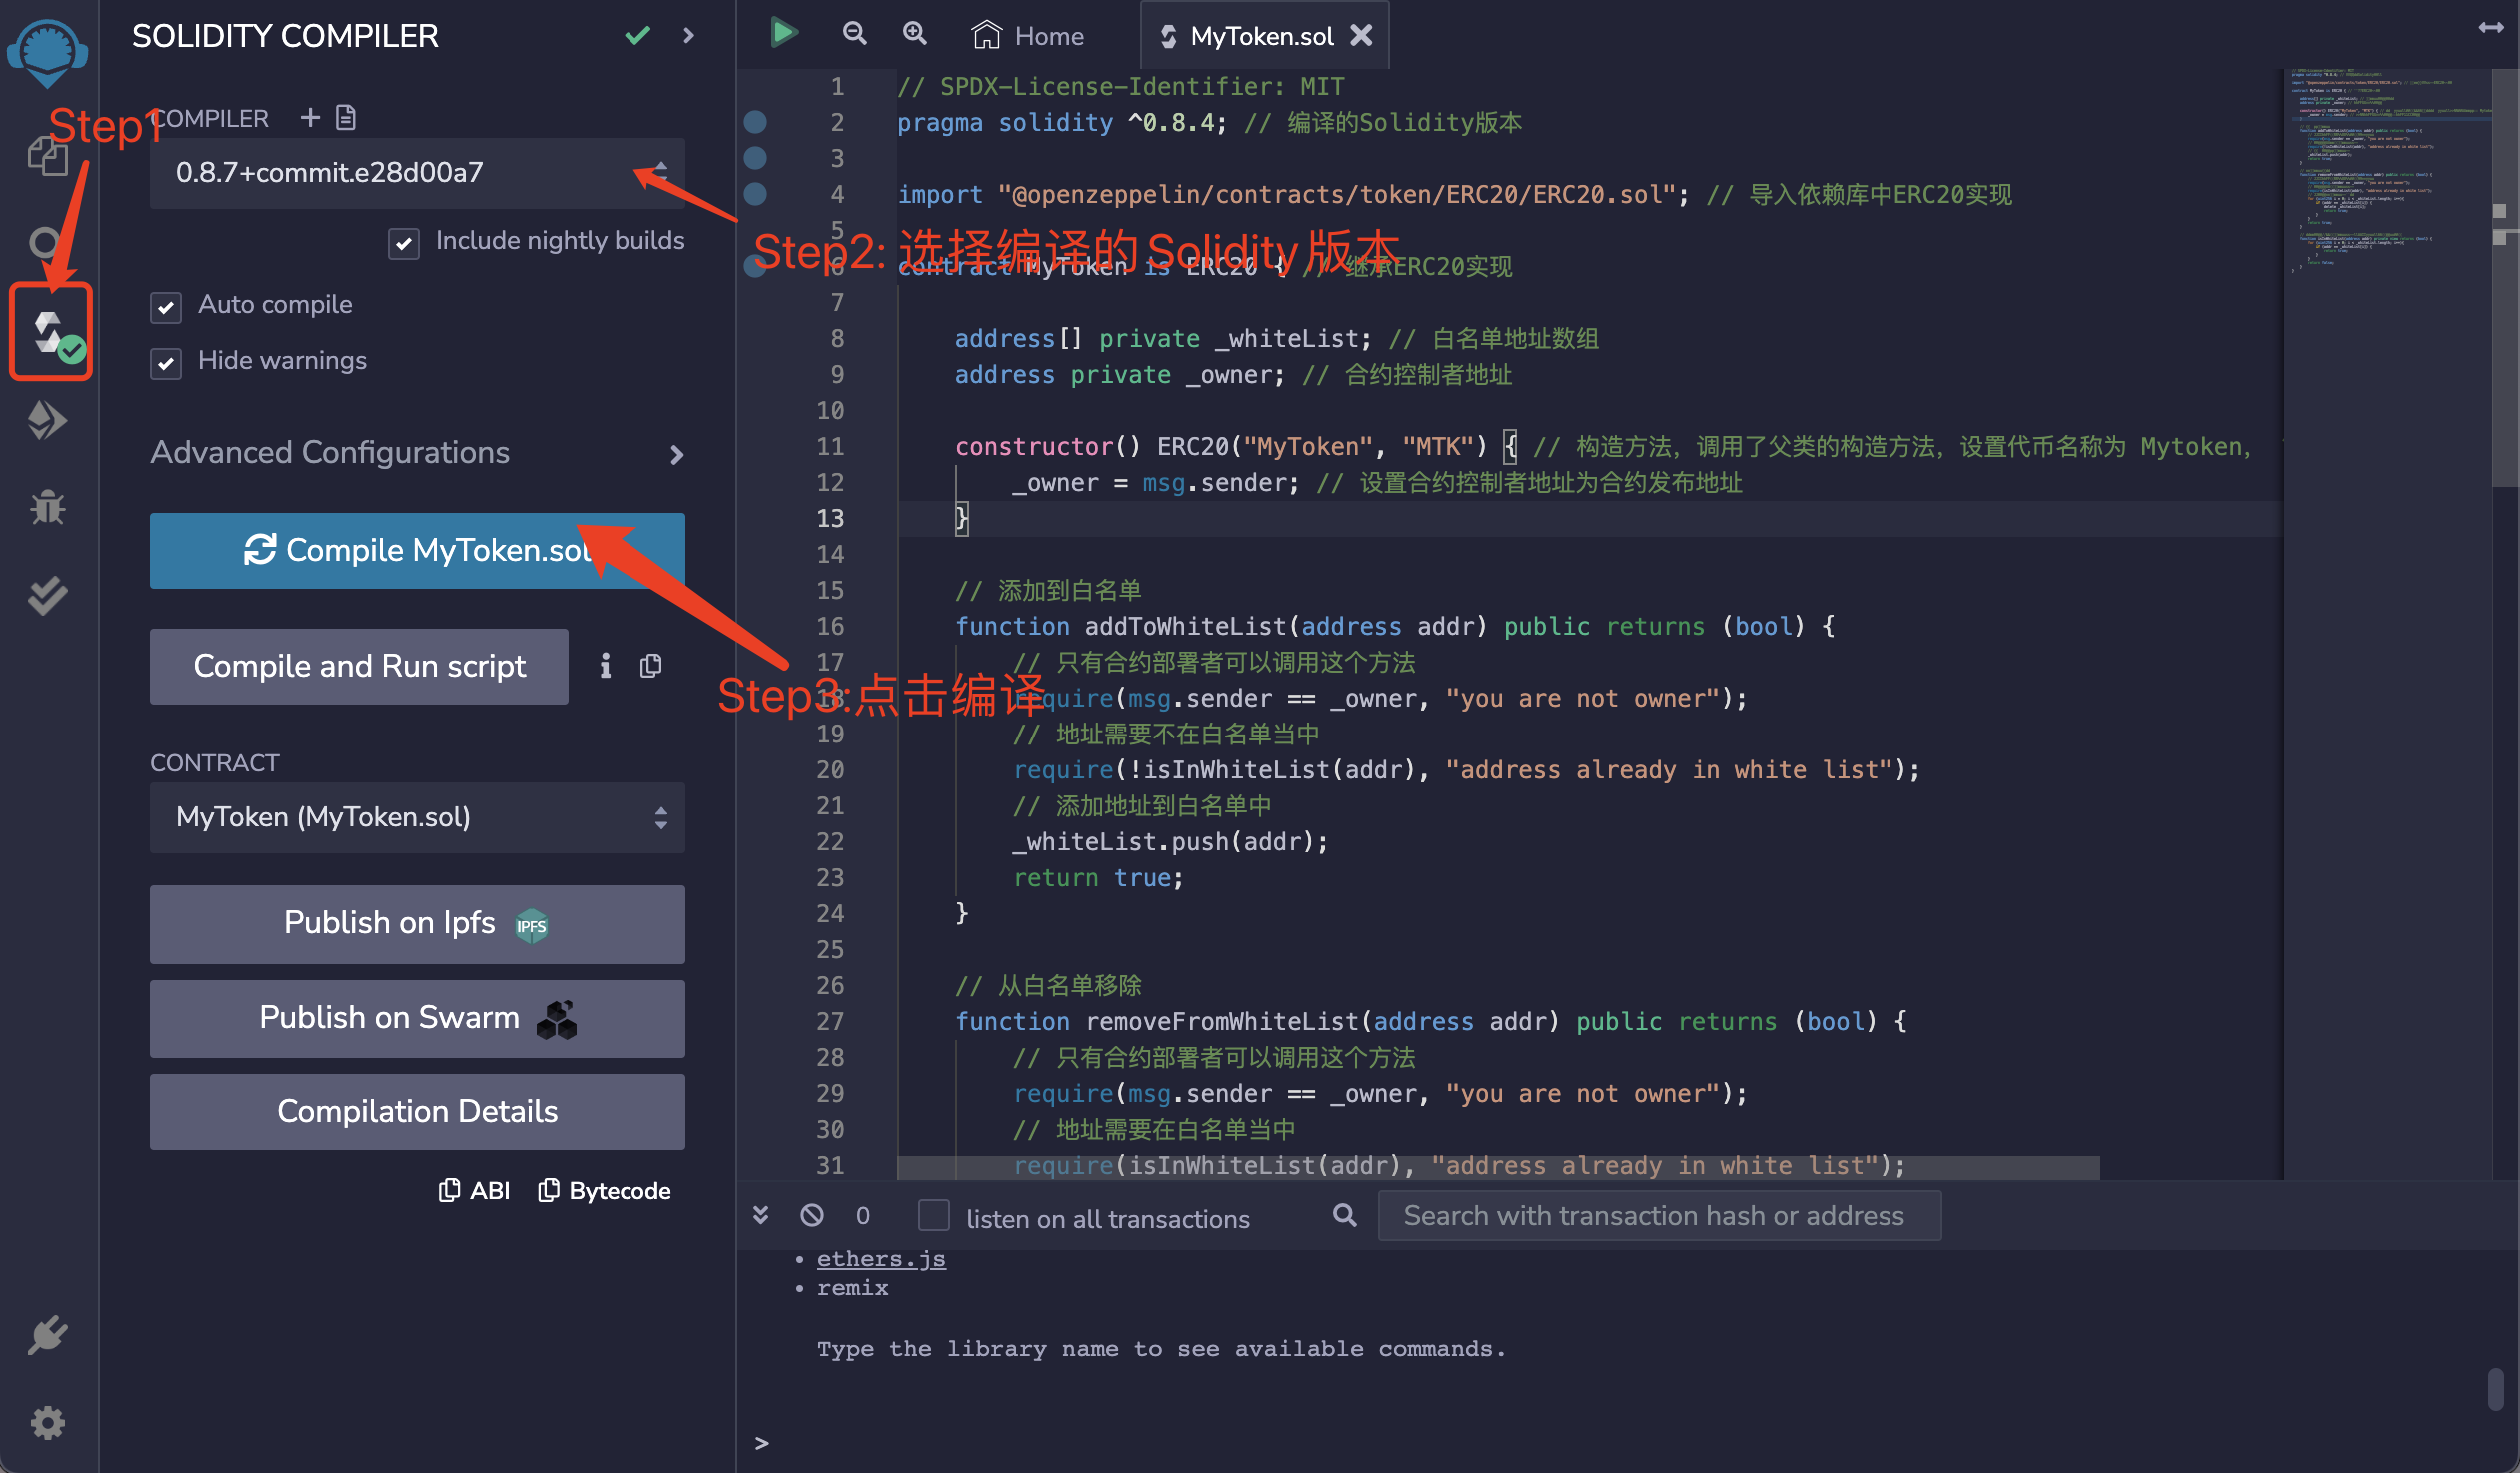Focus the transaction hash search field
The height and width of the screenshot is (1473, 2520).
[1659, 1216]
